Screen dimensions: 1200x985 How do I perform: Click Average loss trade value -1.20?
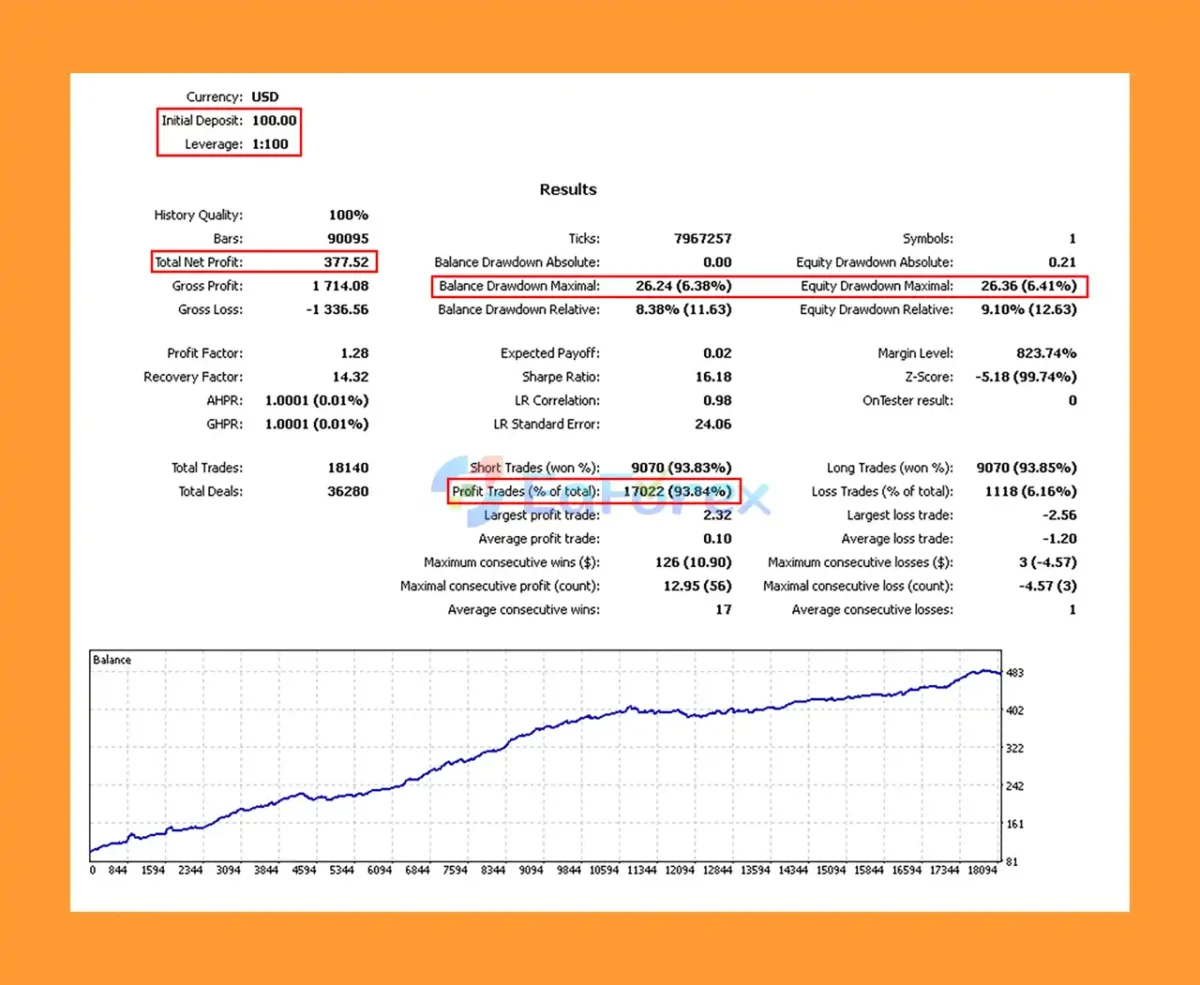pos(1061,539)
